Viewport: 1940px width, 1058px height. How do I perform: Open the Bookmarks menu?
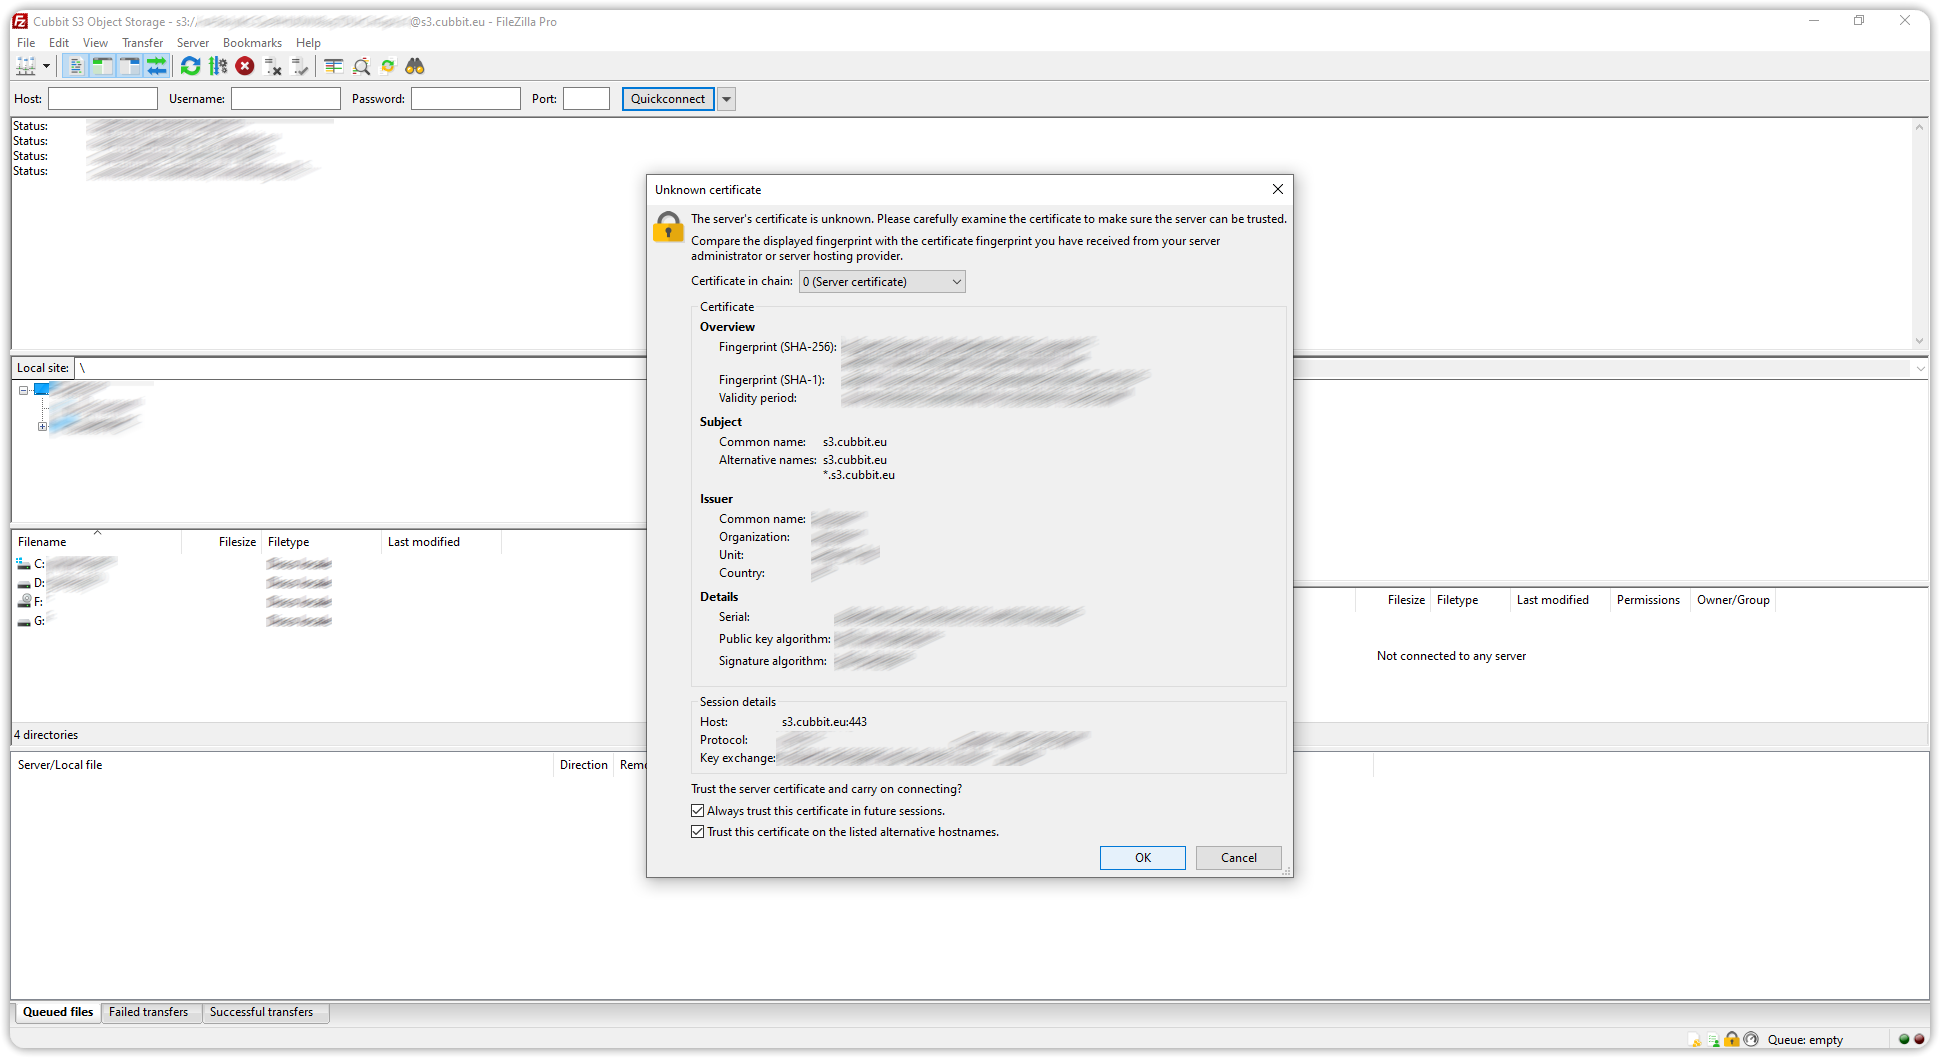(x=252, y=43)
